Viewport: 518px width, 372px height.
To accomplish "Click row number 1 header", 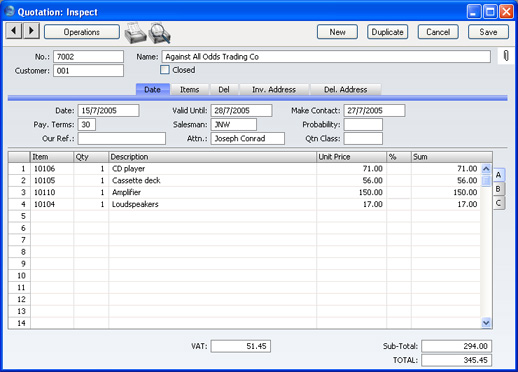I will (19, 169).
